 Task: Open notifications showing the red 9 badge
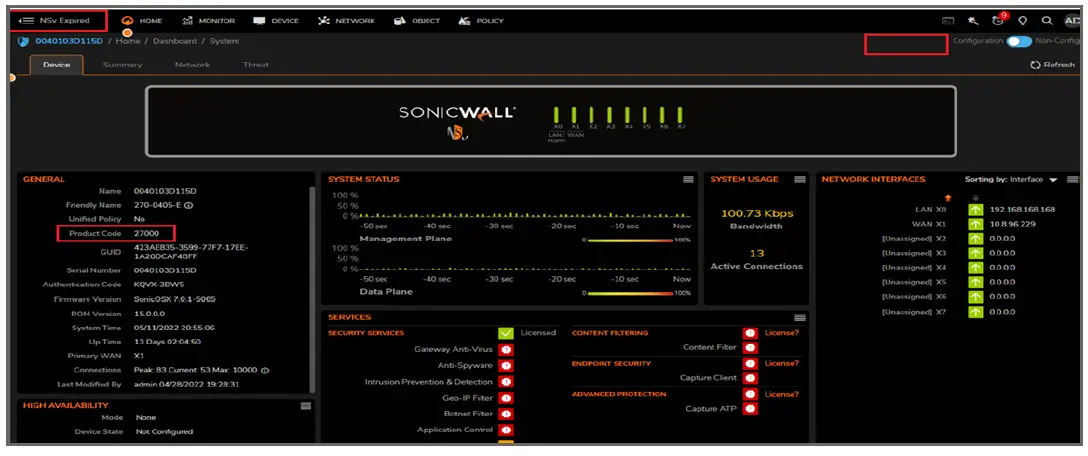pyautogui.click(x=999, y=20)
